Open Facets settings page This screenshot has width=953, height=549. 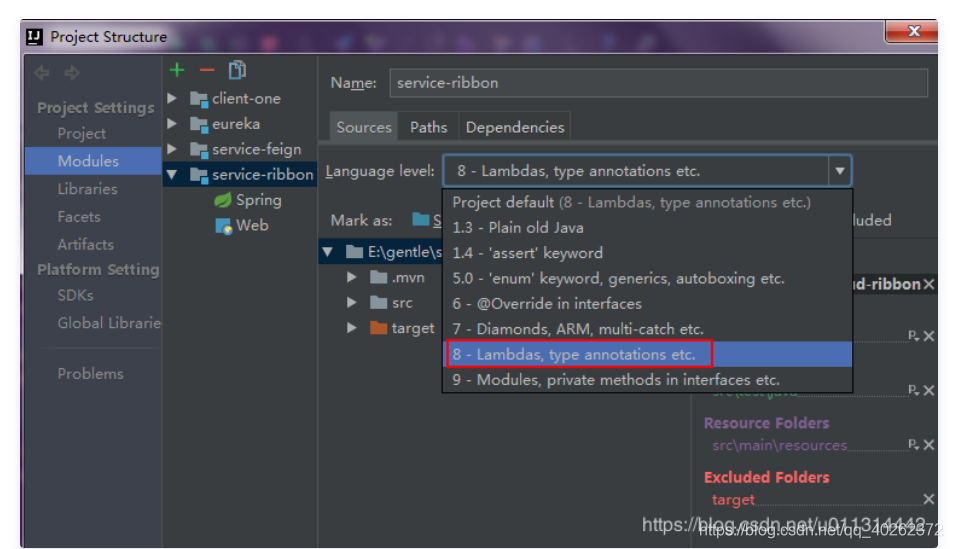pos(79,217)
